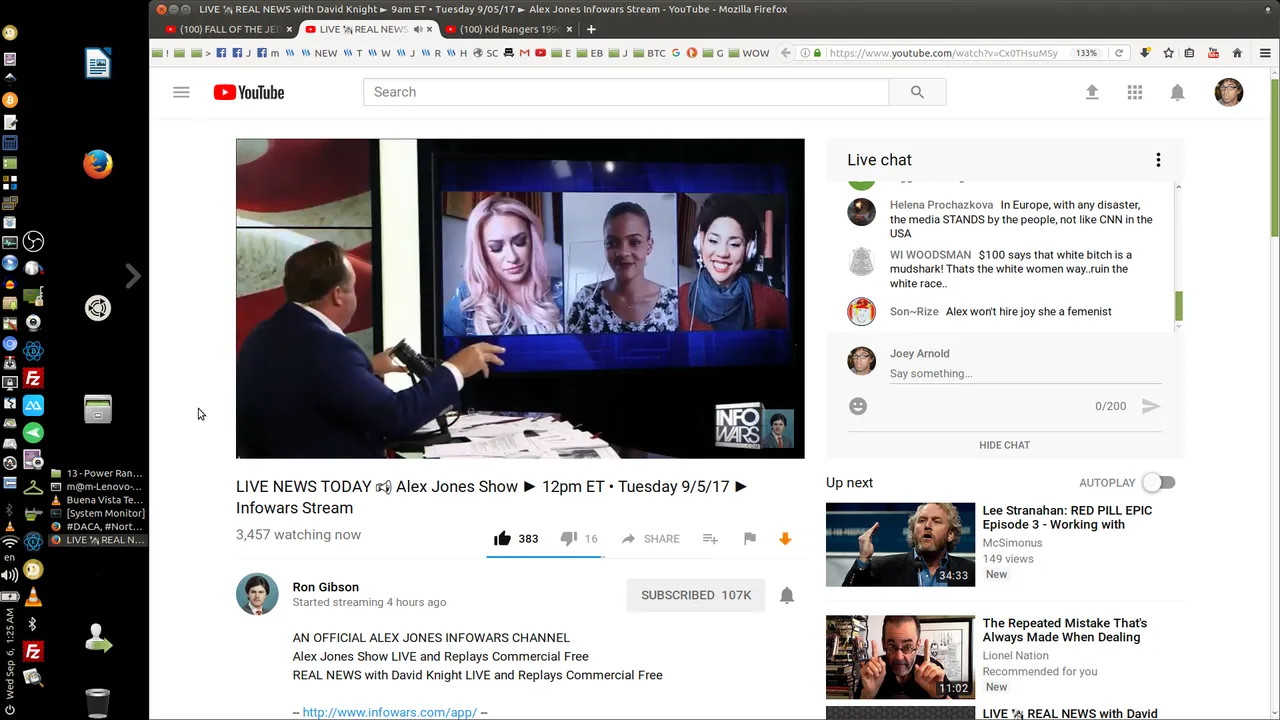The height and width of the screenshot is (720, 1280).
Task: Open the YouTube upload video icon
Action: point(1092,92)
